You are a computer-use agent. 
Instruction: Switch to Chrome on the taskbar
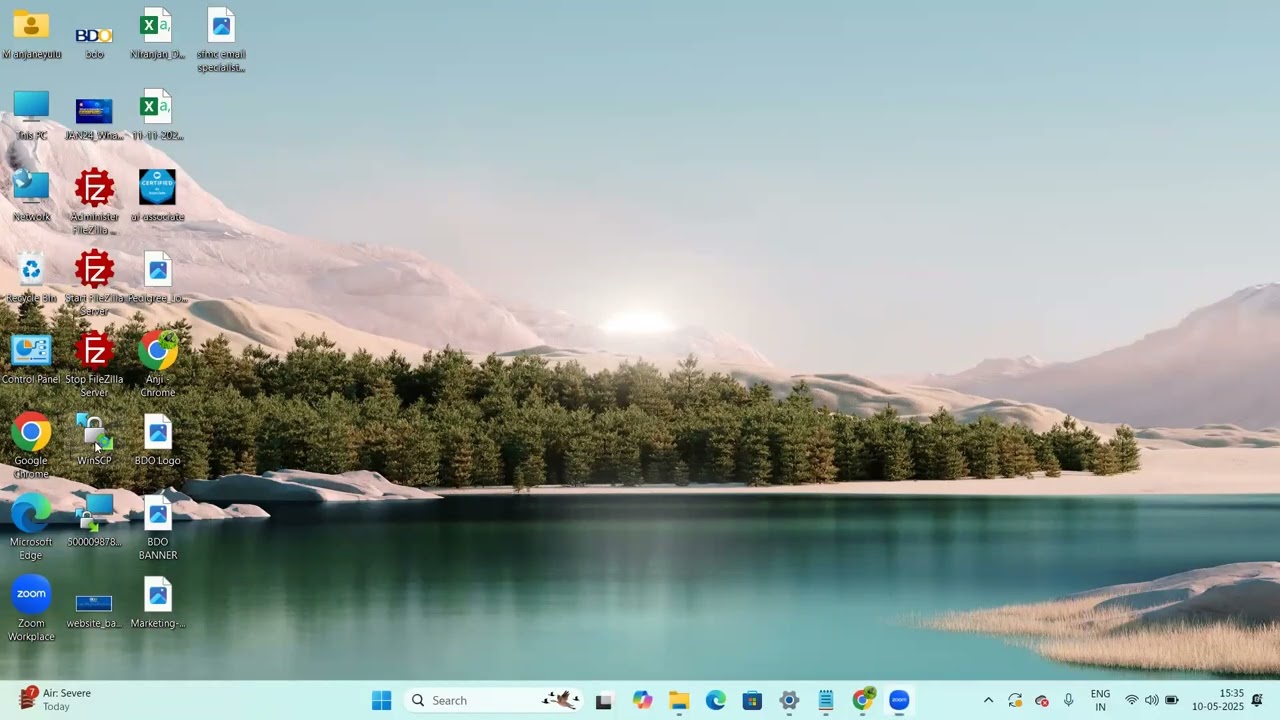(862, 700)
